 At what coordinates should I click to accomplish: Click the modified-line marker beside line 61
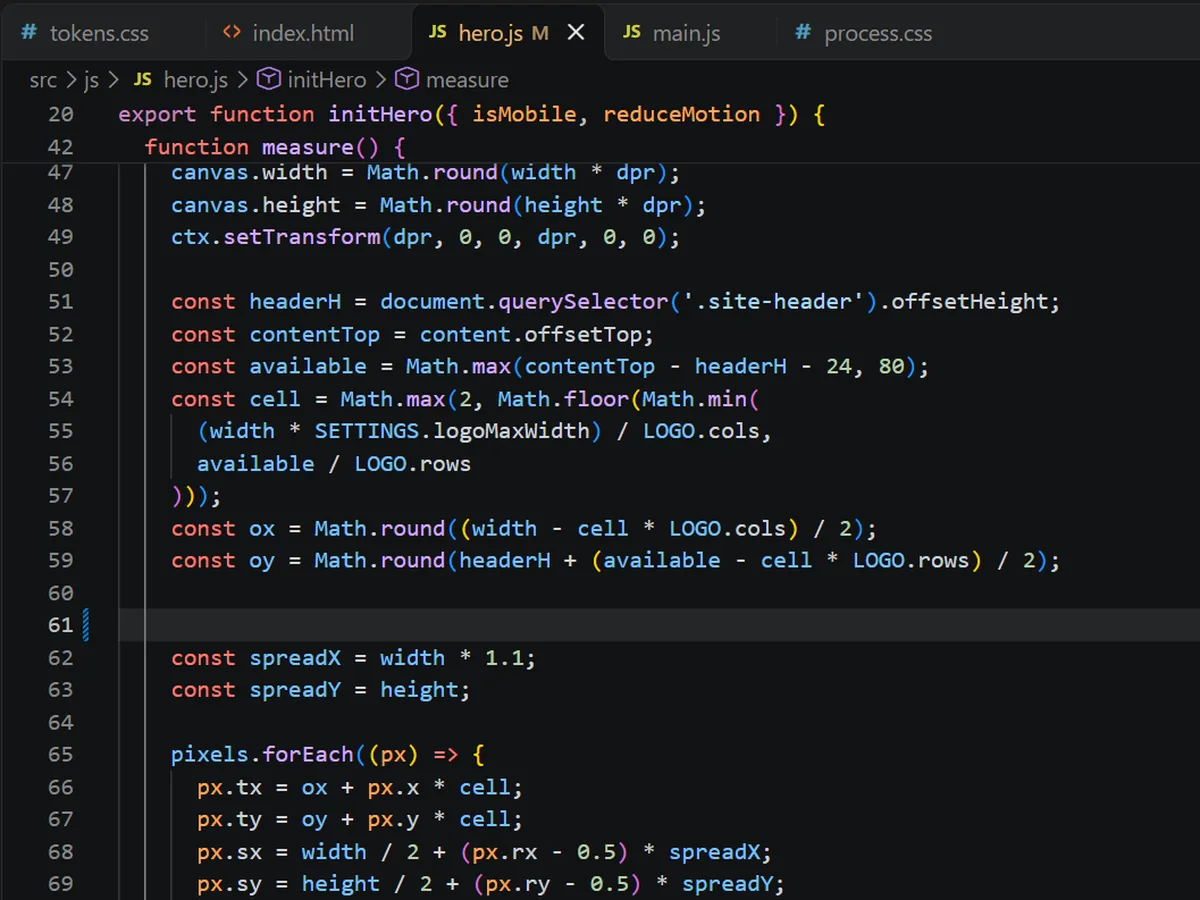point(86,625)
